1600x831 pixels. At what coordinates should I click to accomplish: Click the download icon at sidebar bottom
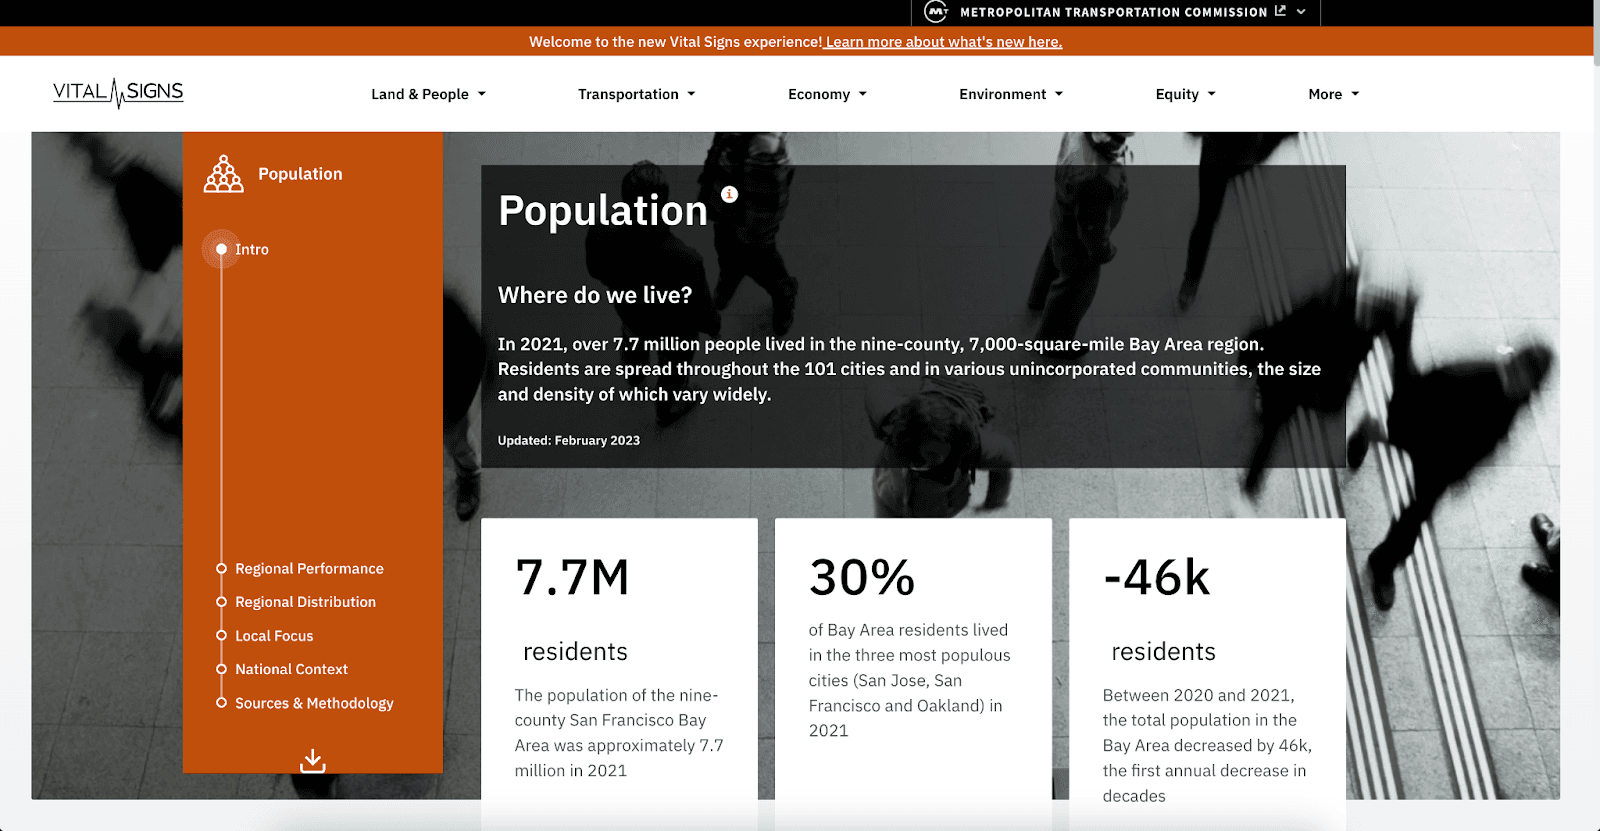(x=313, y=761)
